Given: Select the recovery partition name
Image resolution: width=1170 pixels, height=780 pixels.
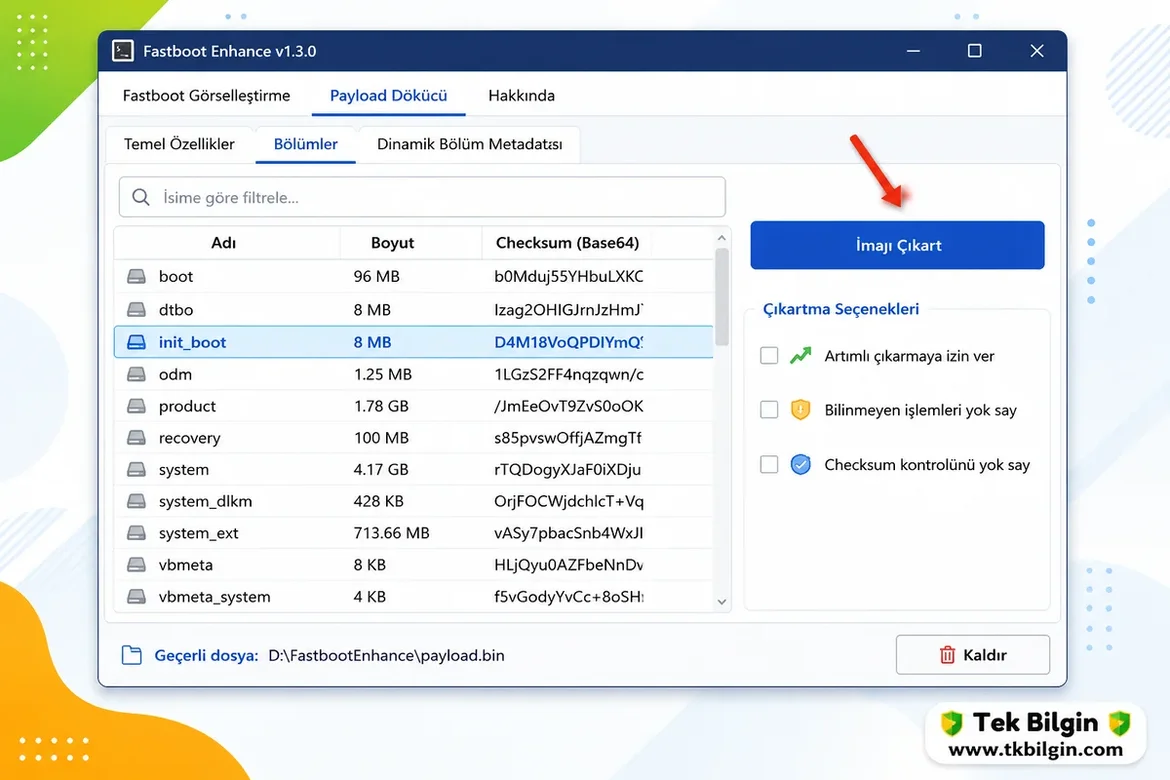Looking at the screenshot, I should [190, 437].
